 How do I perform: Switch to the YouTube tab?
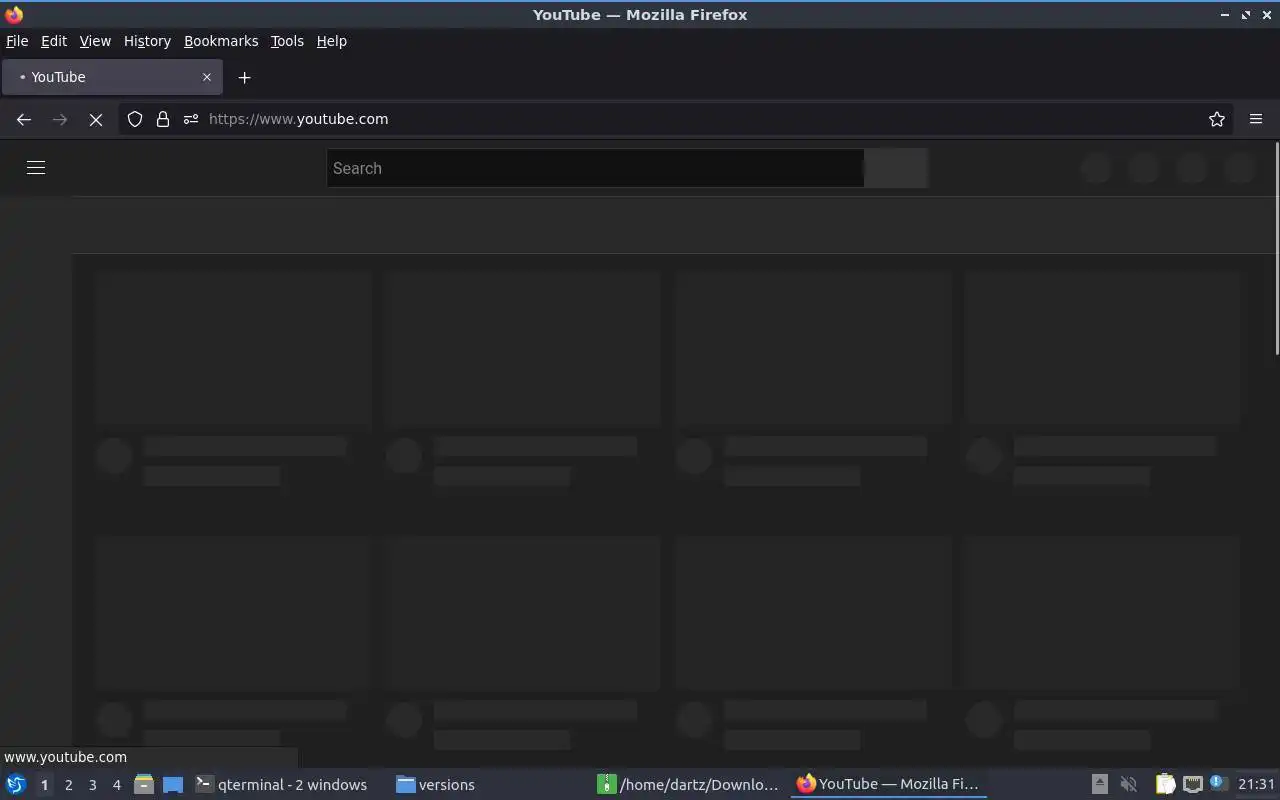tap(112, 77)
